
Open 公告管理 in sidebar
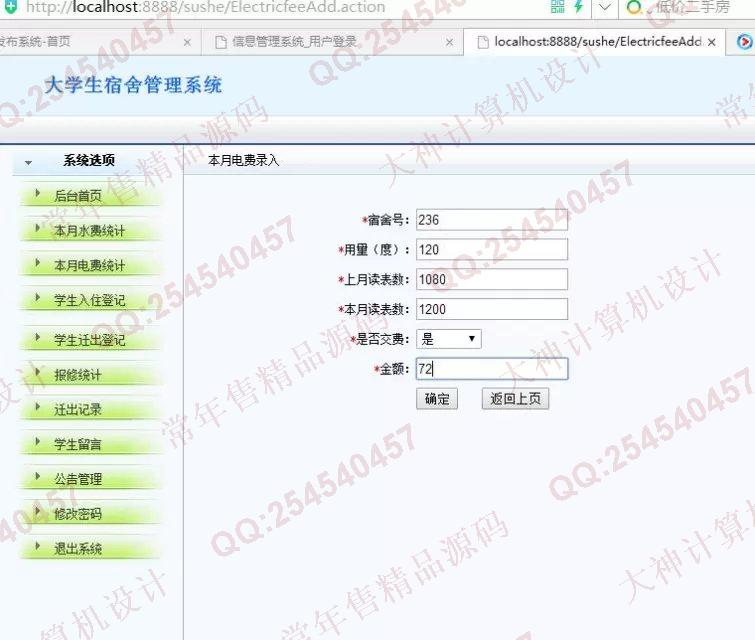pos(78,479)
